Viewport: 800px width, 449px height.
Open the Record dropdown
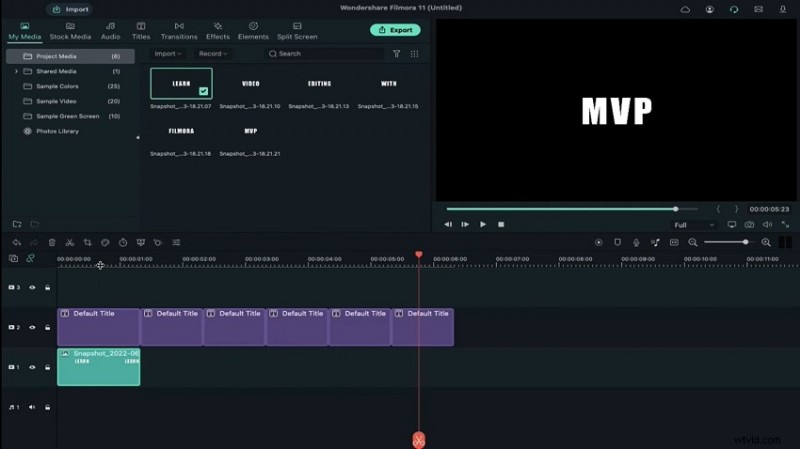213,54
